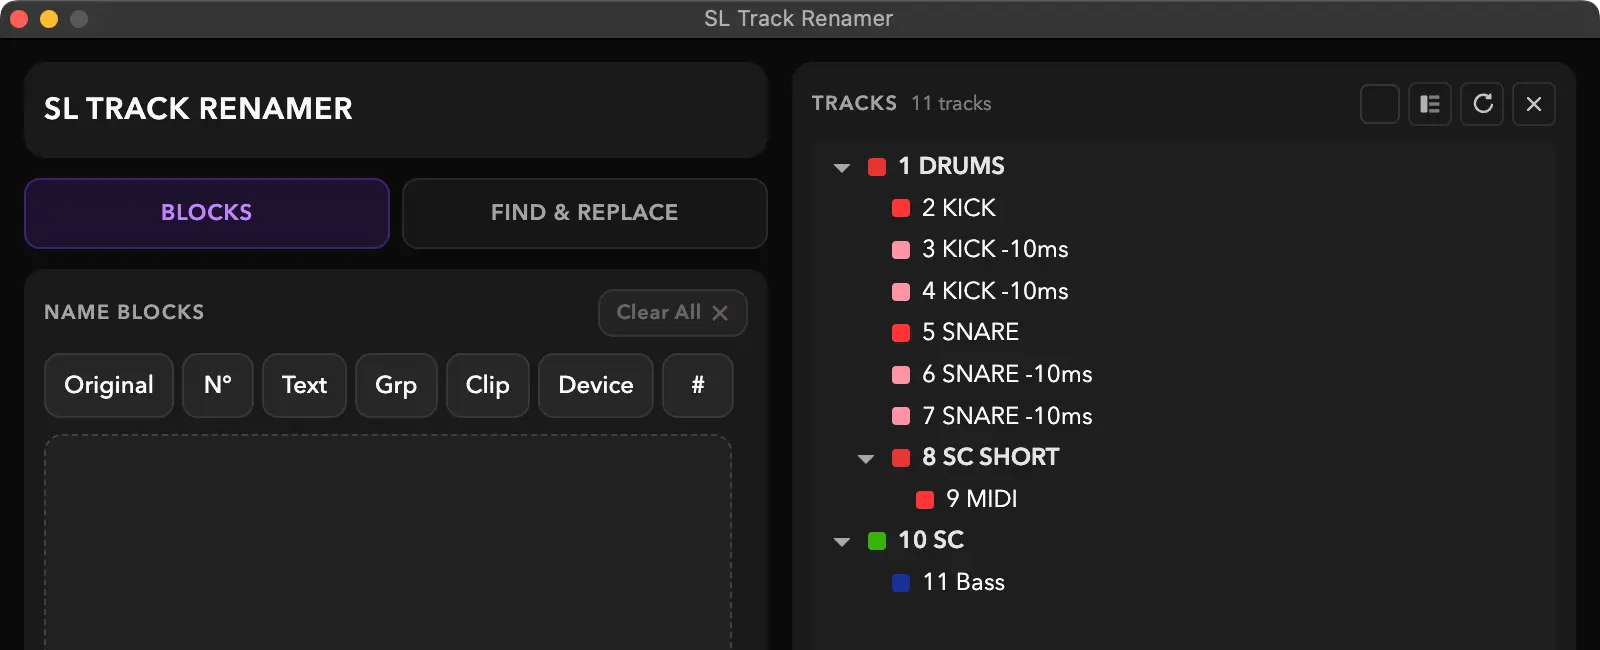Open the FIND & REPLACE tab
This screenshot has width=1600, height=650.
click(x=585, y=213)
